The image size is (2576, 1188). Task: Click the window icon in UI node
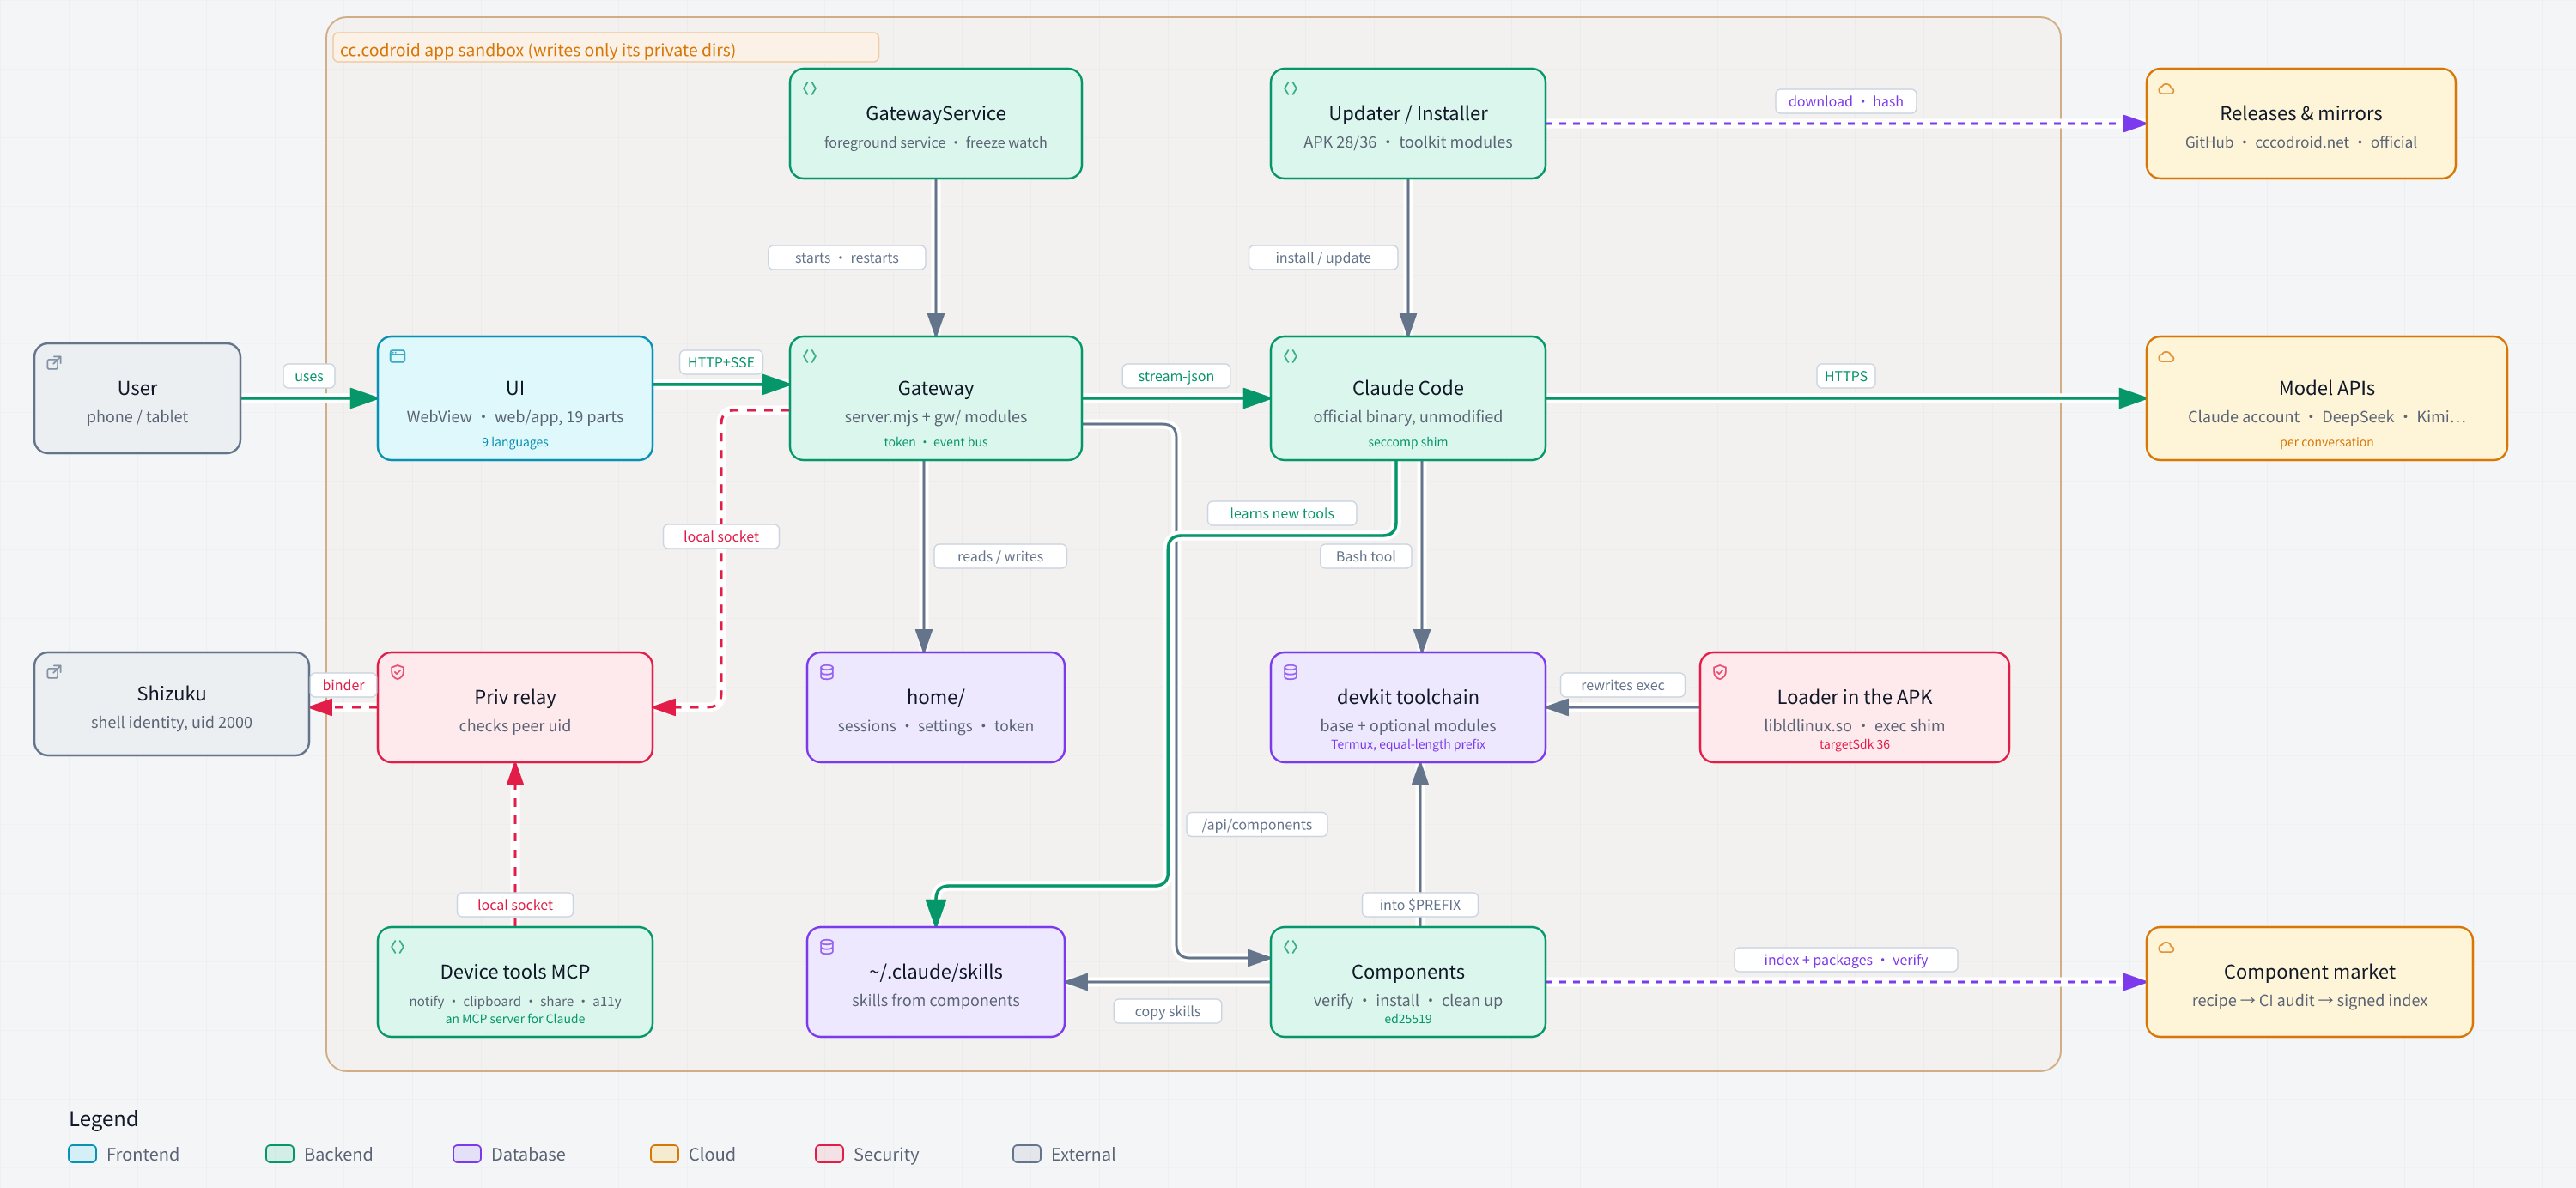pyautogui.click(x=398, y=356)
